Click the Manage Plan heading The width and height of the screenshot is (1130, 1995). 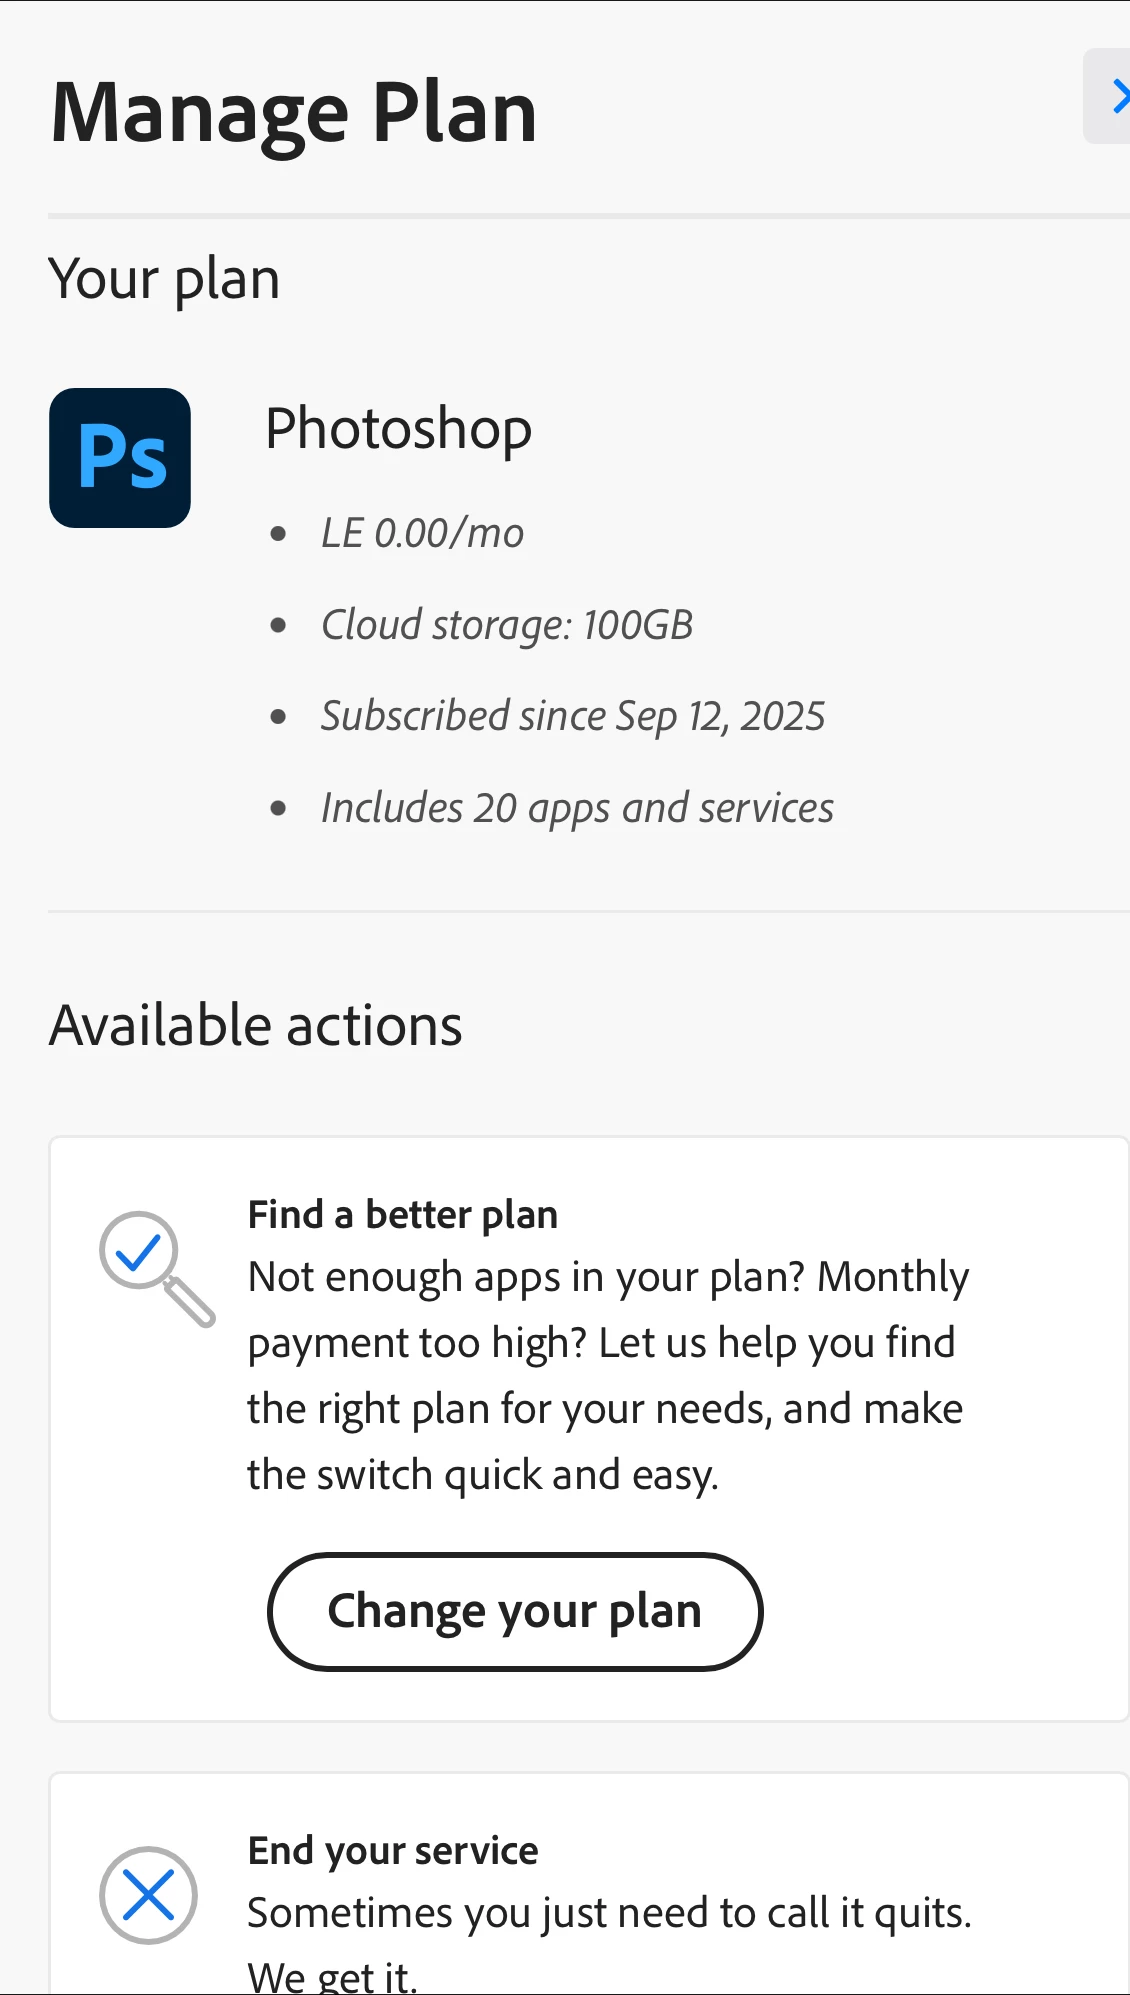[x=293, y=113]
